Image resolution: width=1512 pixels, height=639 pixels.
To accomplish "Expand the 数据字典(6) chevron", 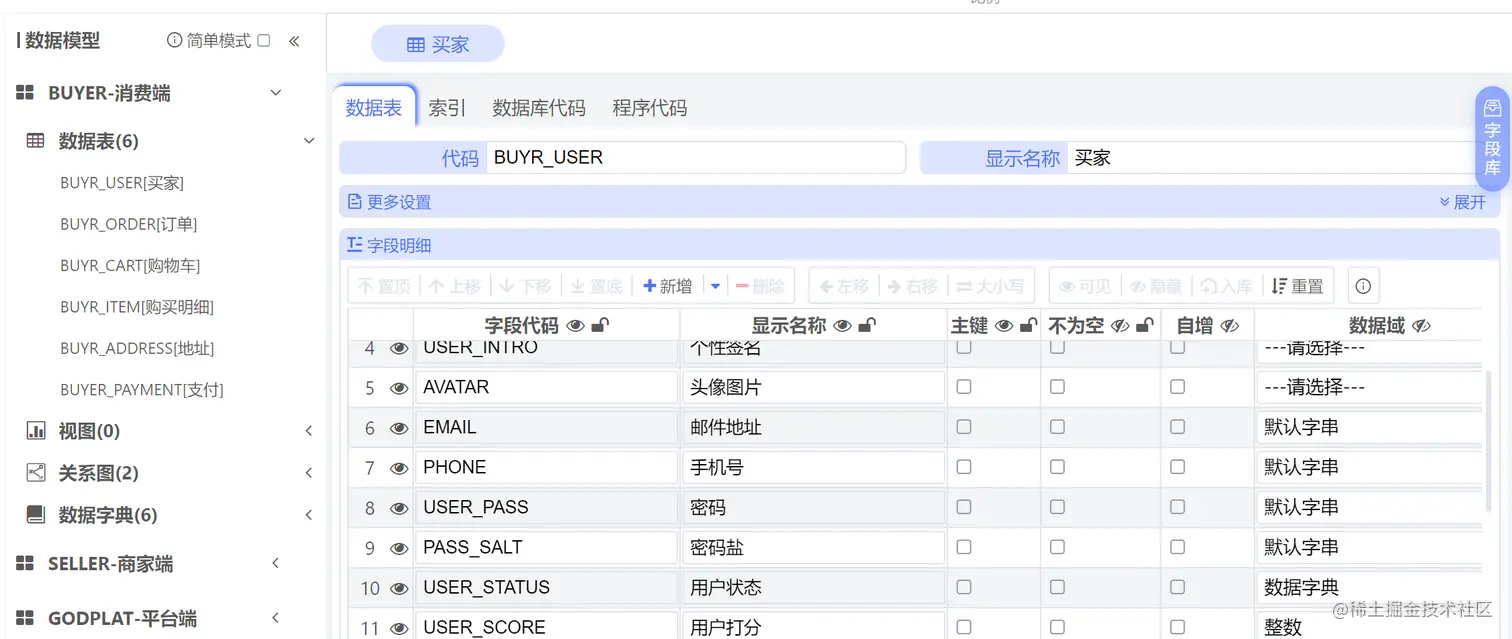I will click(x=308, y=515).
